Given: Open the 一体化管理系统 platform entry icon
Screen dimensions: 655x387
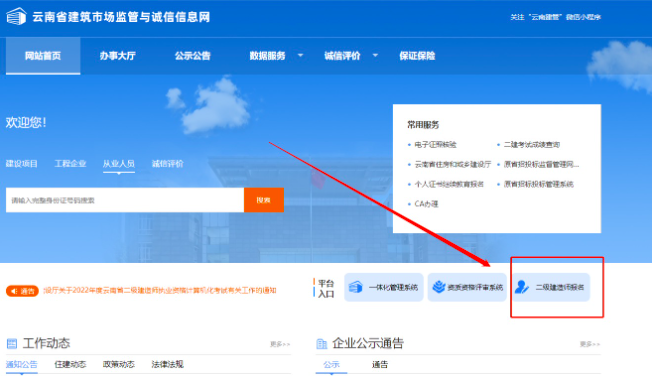Looking at the screenshot, I should point(355,287).
